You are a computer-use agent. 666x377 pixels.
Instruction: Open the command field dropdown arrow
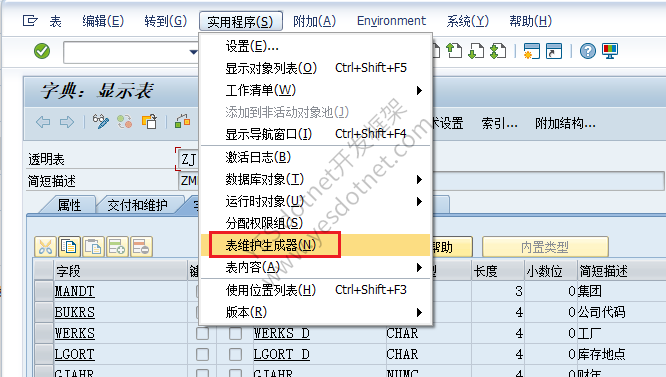(x=193, y=52)
